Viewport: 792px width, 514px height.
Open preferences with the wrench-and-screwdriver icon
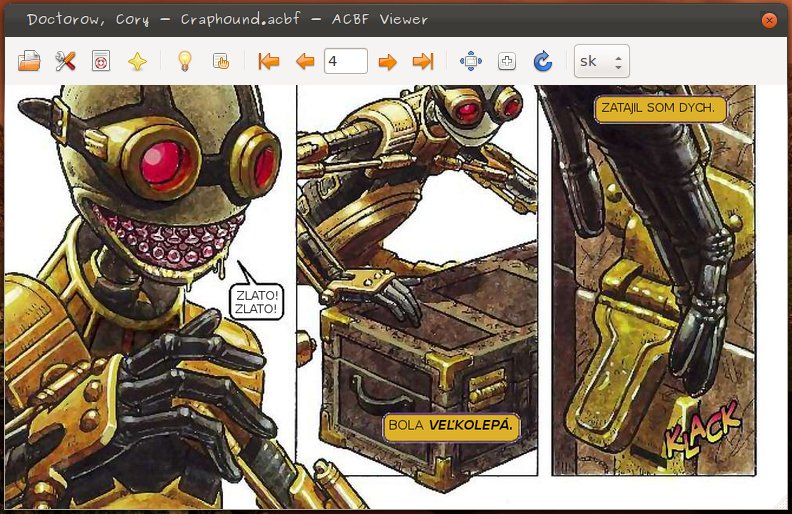point(65,61)
